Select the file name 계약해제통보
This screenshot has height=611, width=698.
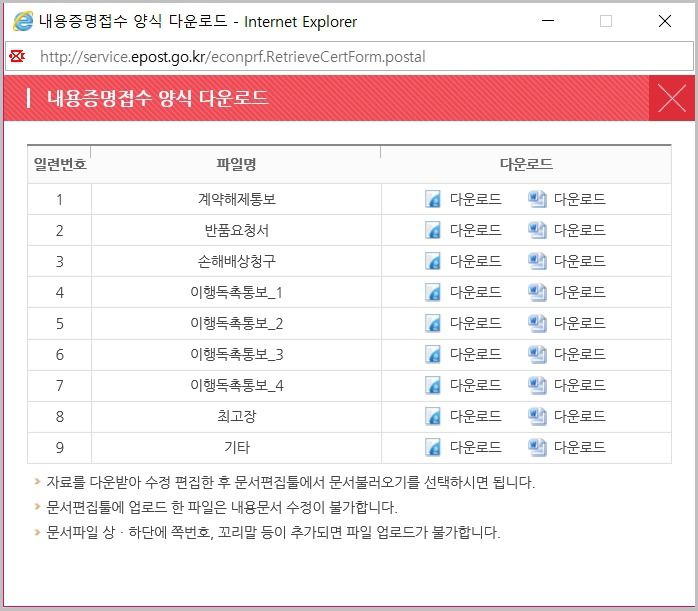click(x=237, y=199)
